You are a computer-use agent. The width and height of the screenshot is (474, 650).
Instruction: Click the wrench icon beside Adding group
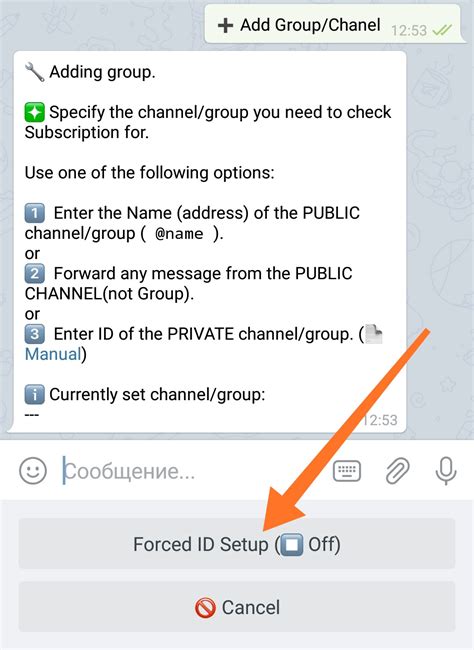34,72
